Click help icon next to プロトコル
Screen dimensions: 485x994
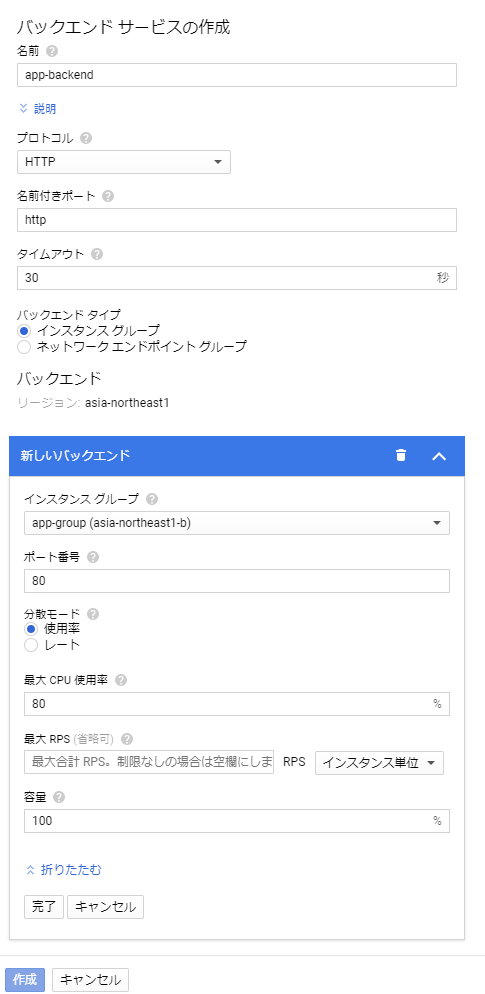[x=86, y=138]
